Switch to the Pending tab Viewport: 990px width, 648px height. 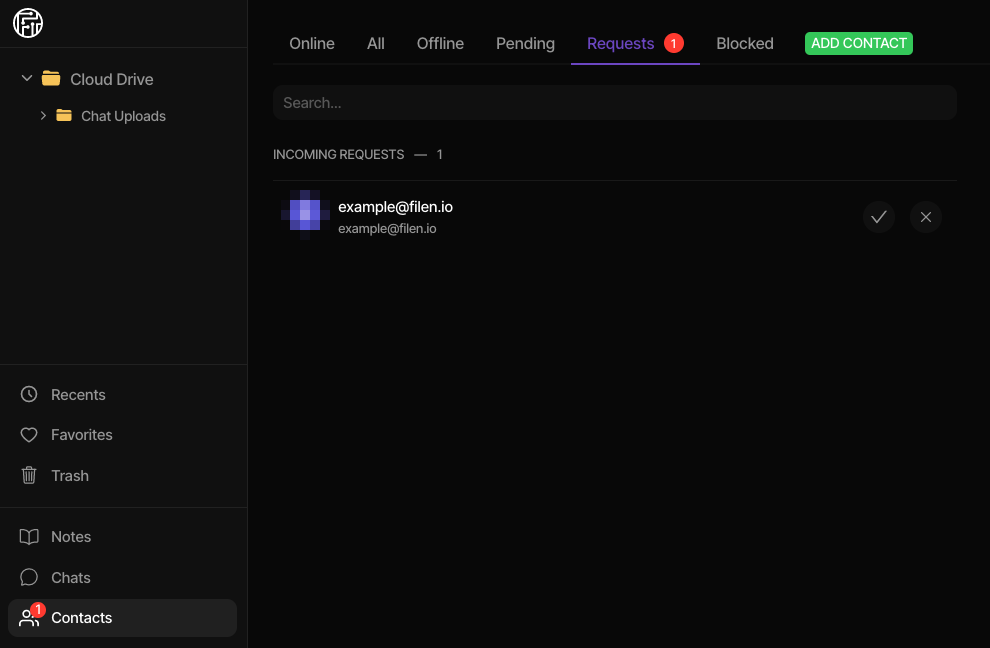click(x=525, y=44)
